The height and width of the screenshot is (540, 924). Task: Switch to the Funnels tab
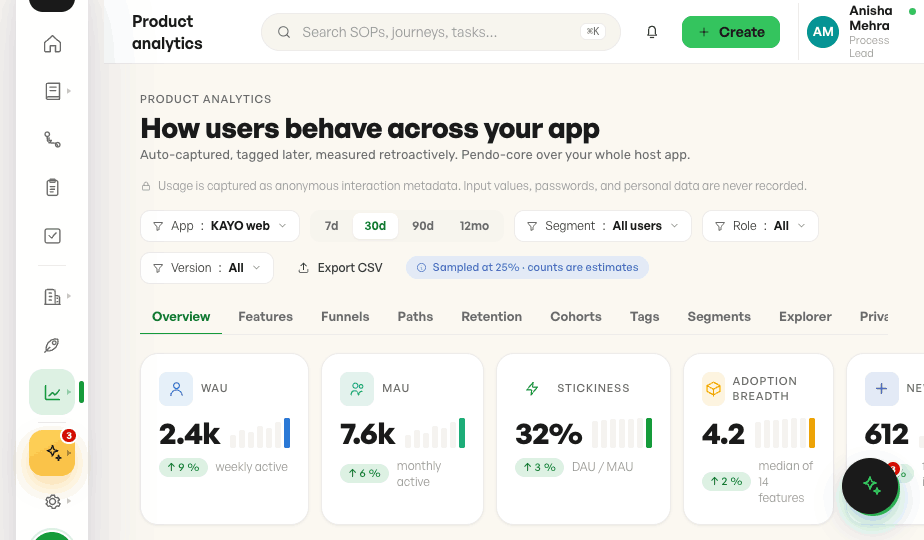(345, 317)
